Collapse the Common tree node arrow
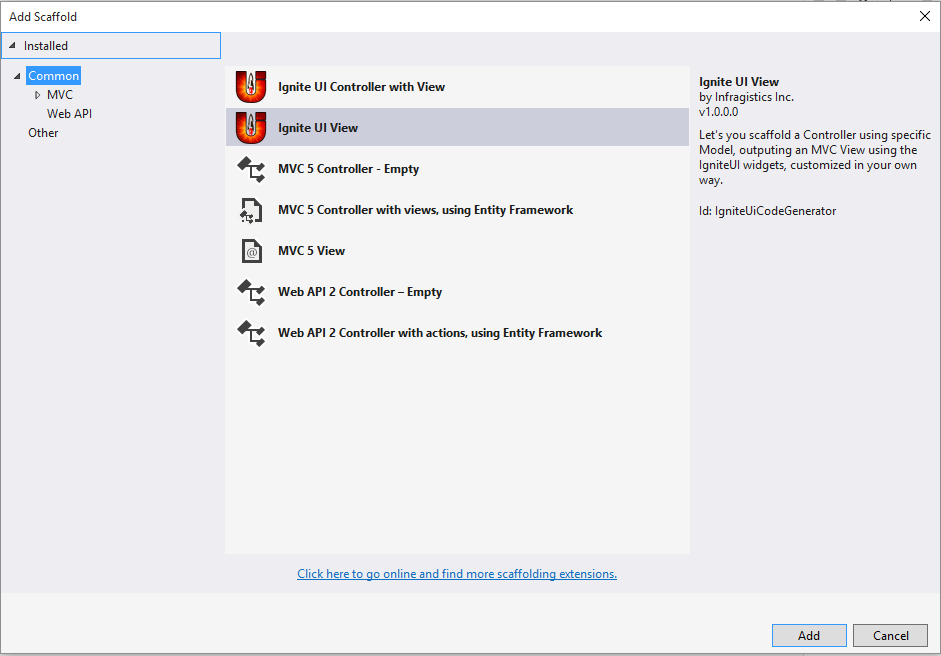The width and height of the screenshot is (941, 656). (18, 77)
